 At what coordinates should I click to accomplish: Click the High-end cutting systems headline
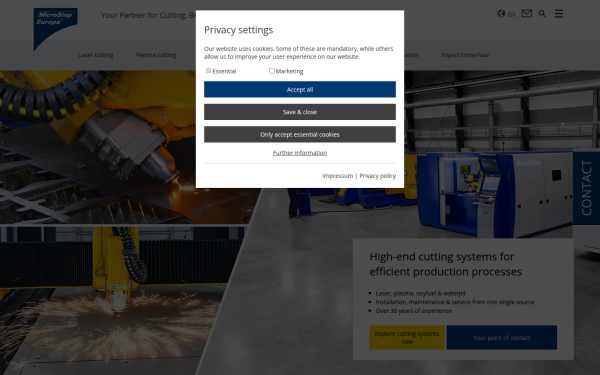pos(445,264)
